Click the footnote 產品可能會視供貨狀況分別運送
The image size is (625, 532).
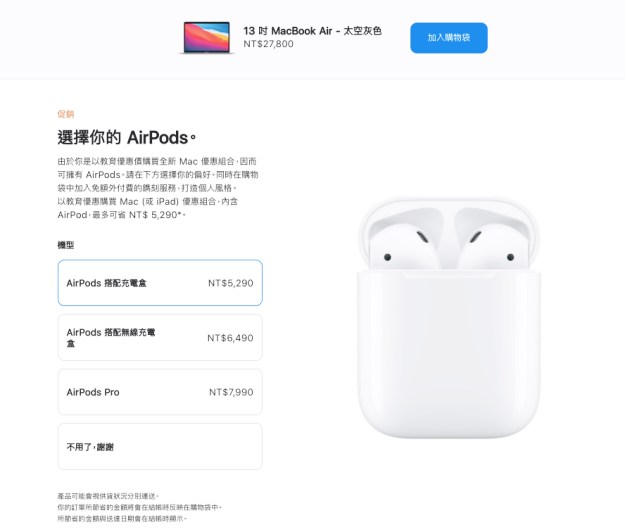click(x=108, y=496)
